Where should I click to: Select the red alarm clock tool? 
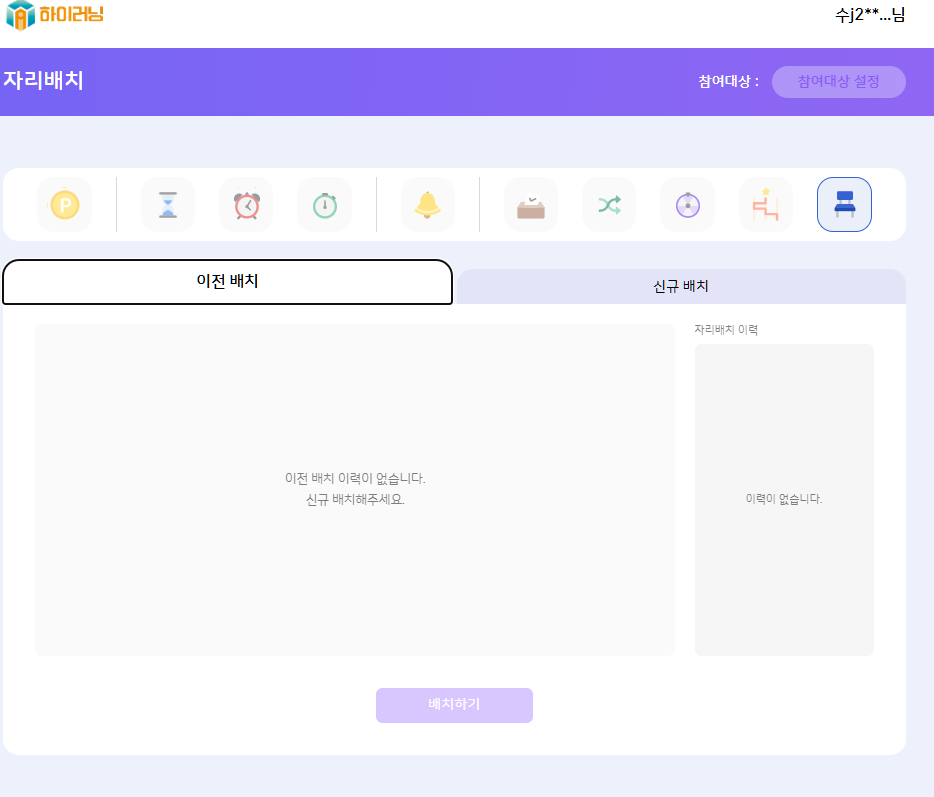246,205
